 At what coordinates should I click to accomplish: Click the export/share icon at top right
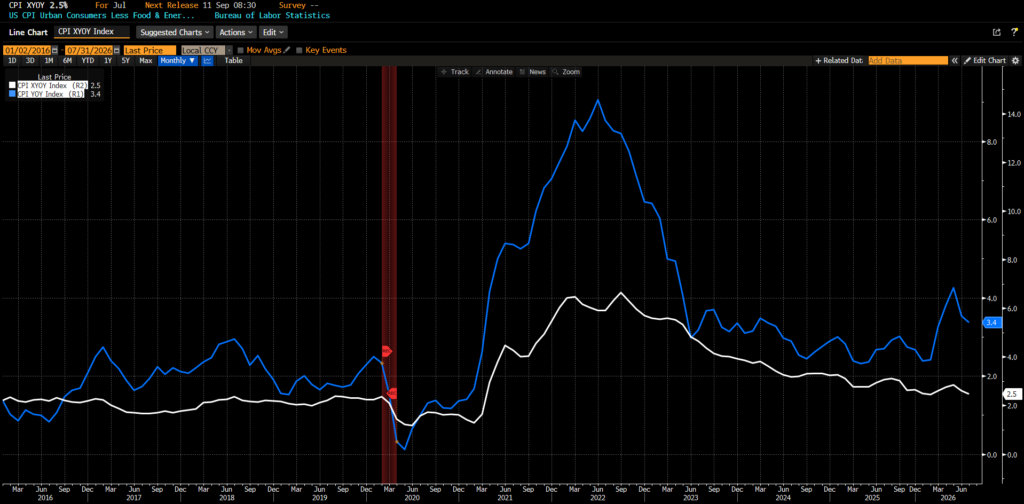[996, 32]
